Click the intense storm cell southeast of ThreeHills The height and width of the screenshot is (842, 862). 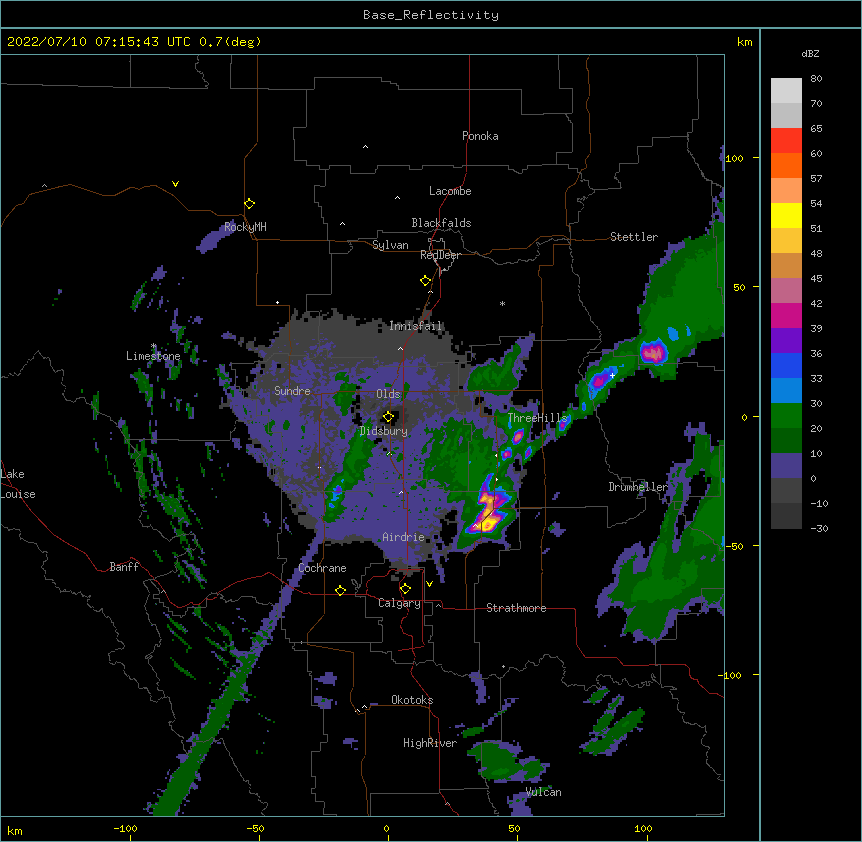pos(488,510)
